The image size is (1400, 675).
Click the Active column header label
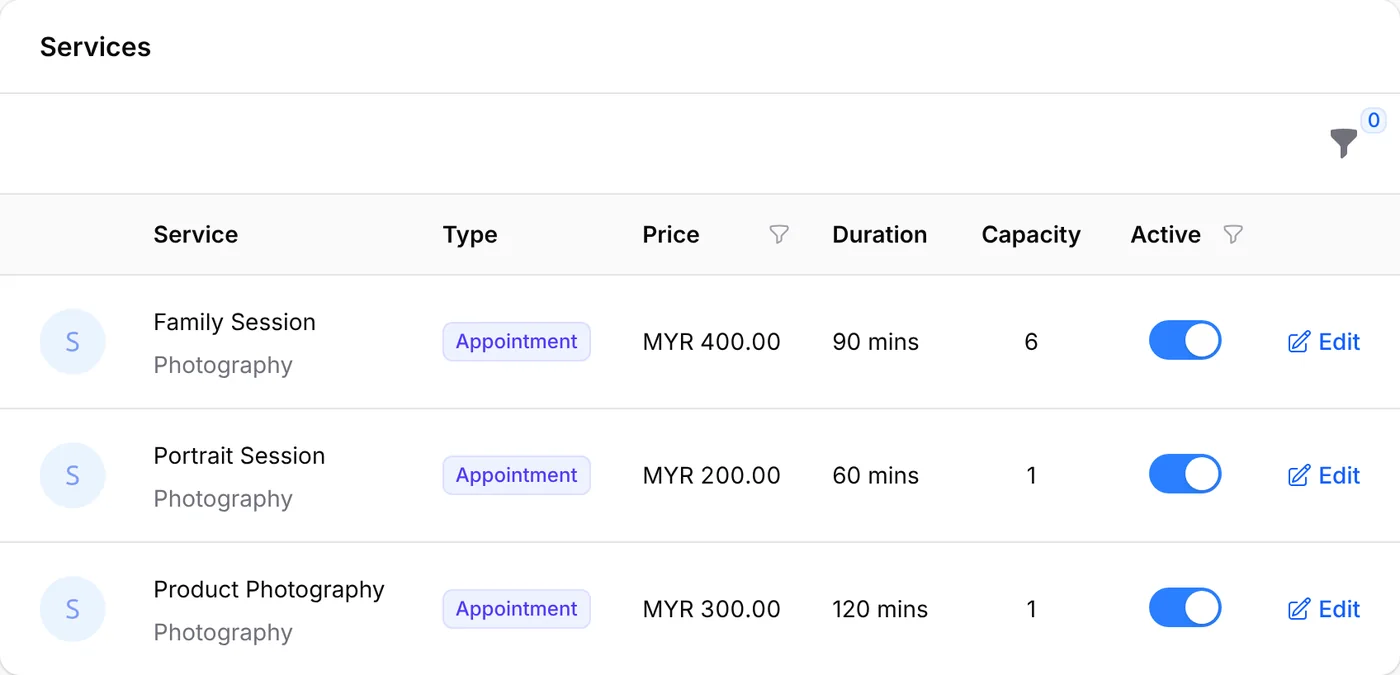[x=1166, y=235]
